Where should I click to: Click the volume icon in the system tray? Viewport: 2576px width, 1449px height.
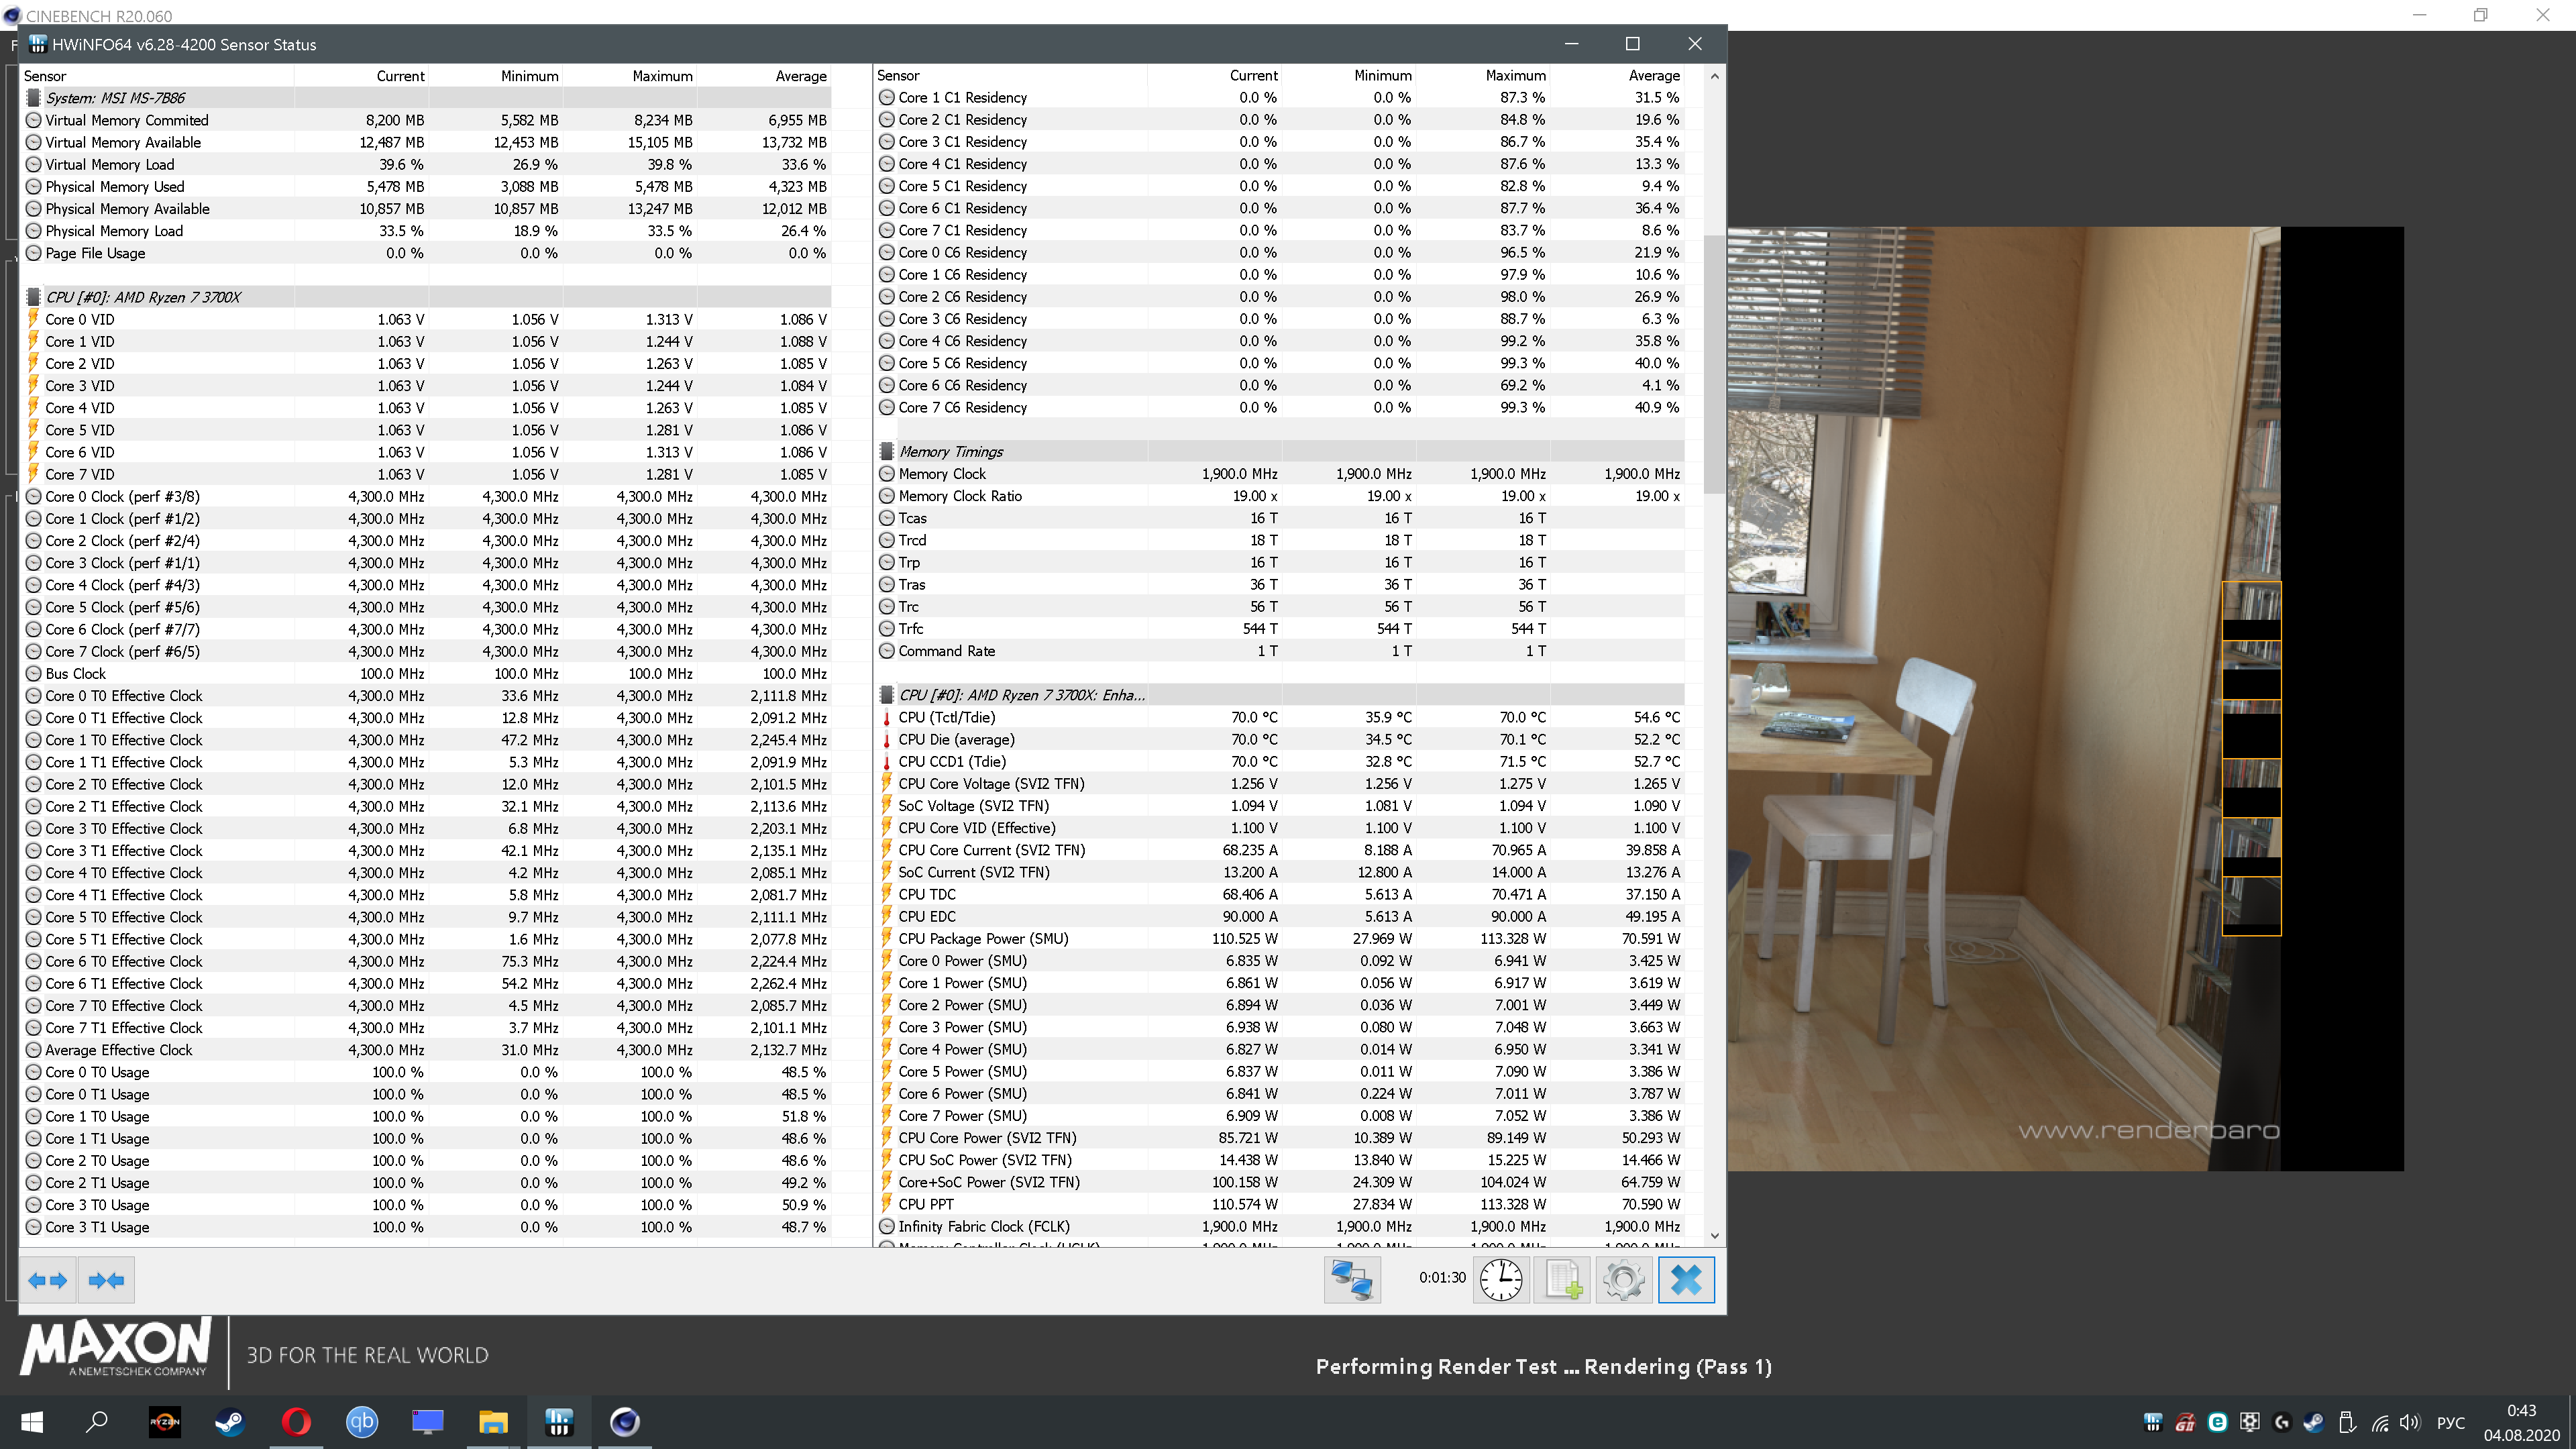[2409, 1422]
